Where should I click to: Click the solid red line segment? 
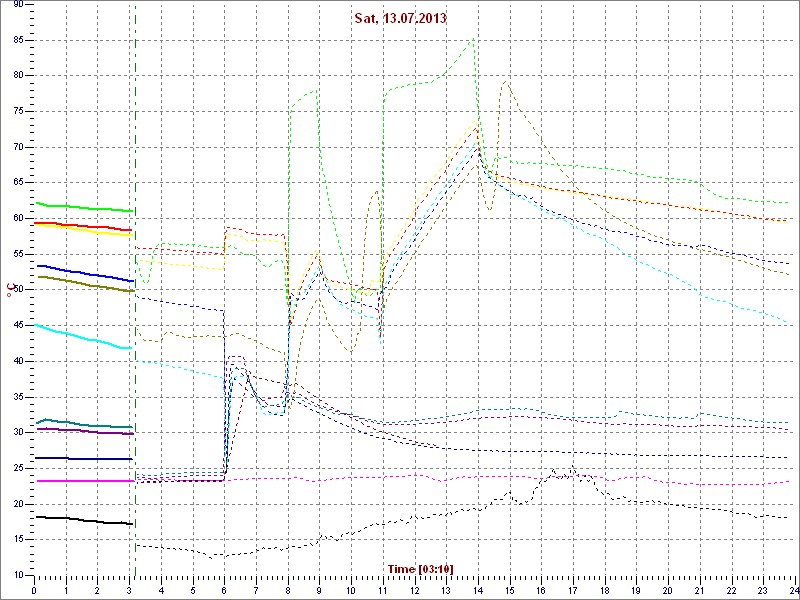coord(85,226)
